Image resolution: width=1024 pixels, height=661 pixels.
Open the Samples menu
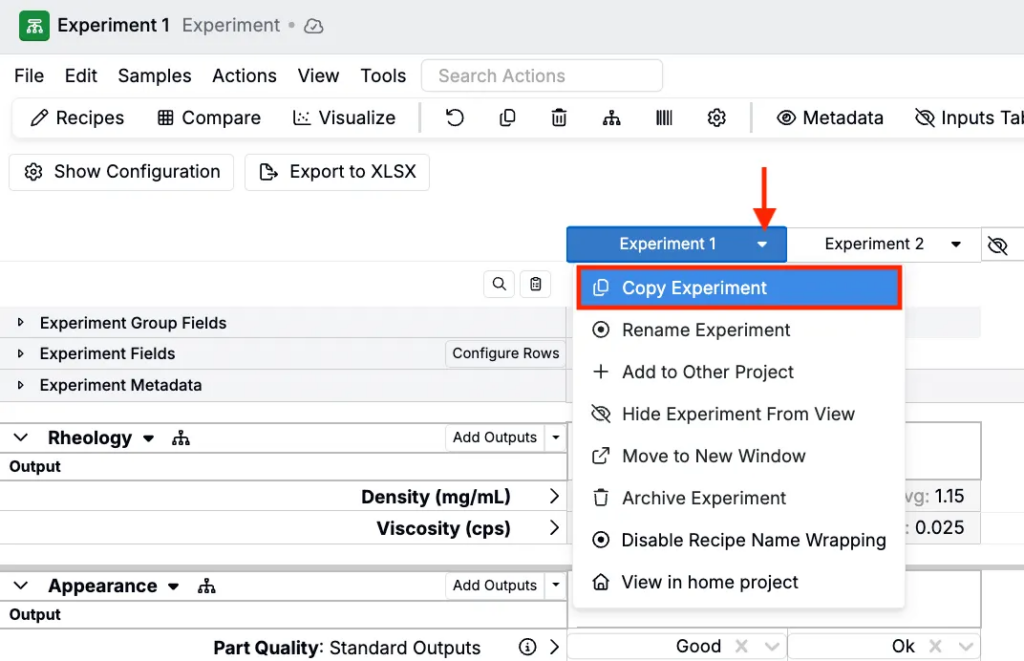(x=154, y=76)
